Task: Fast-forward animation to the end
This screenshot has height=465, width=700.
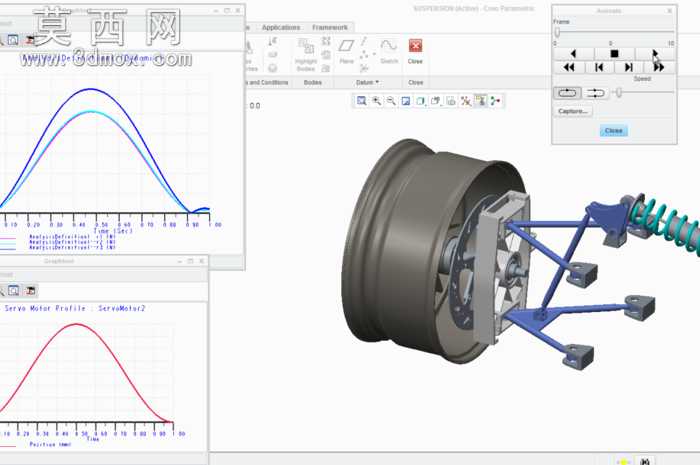Action: click(659, 67)
